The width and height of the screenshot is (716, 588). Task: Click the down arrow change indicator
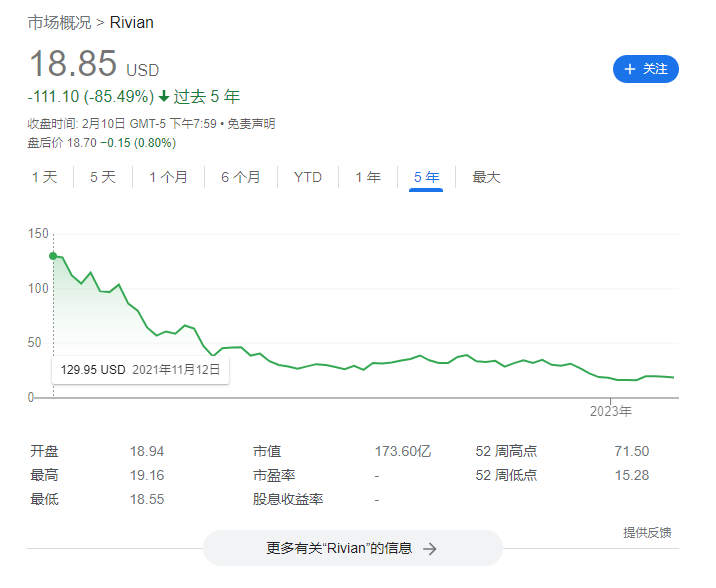tap(163, 96)
